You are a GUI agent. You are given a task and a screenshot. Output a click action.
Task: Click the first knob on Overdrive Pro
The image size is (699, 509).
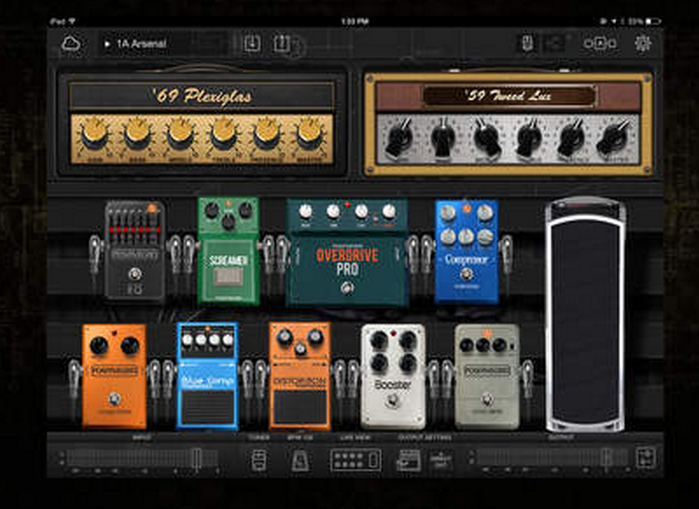click(305, 212)
